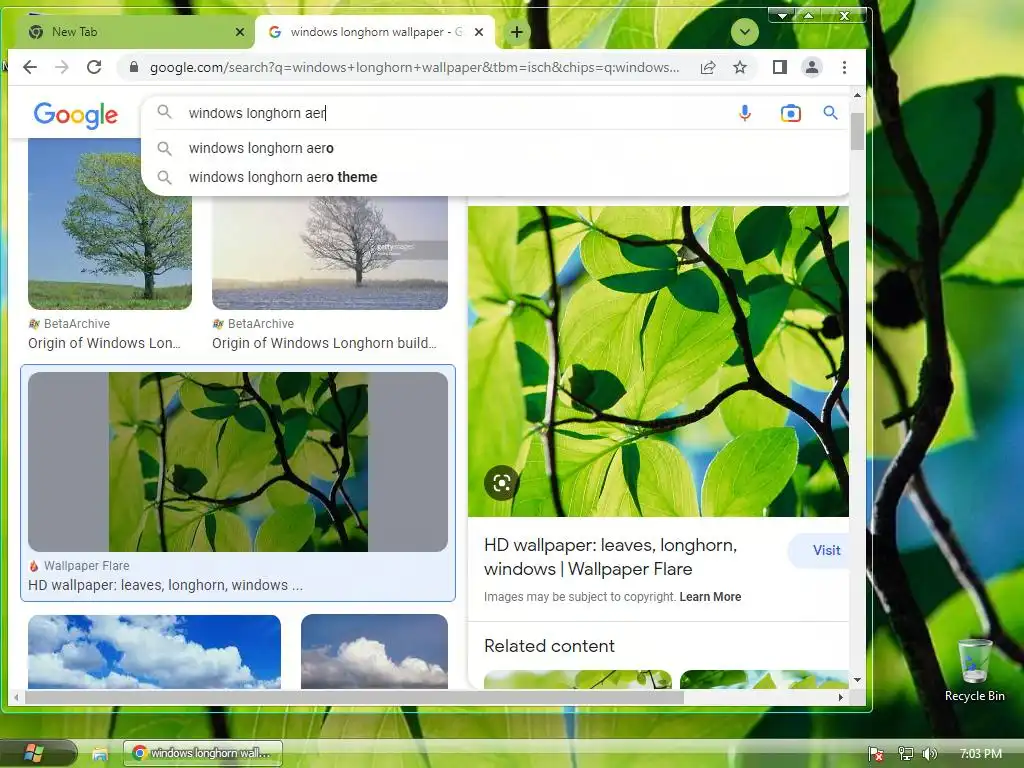
Task: Open preview title HD wallpaper Wallpaper Flare
Action: click(611, 557)
